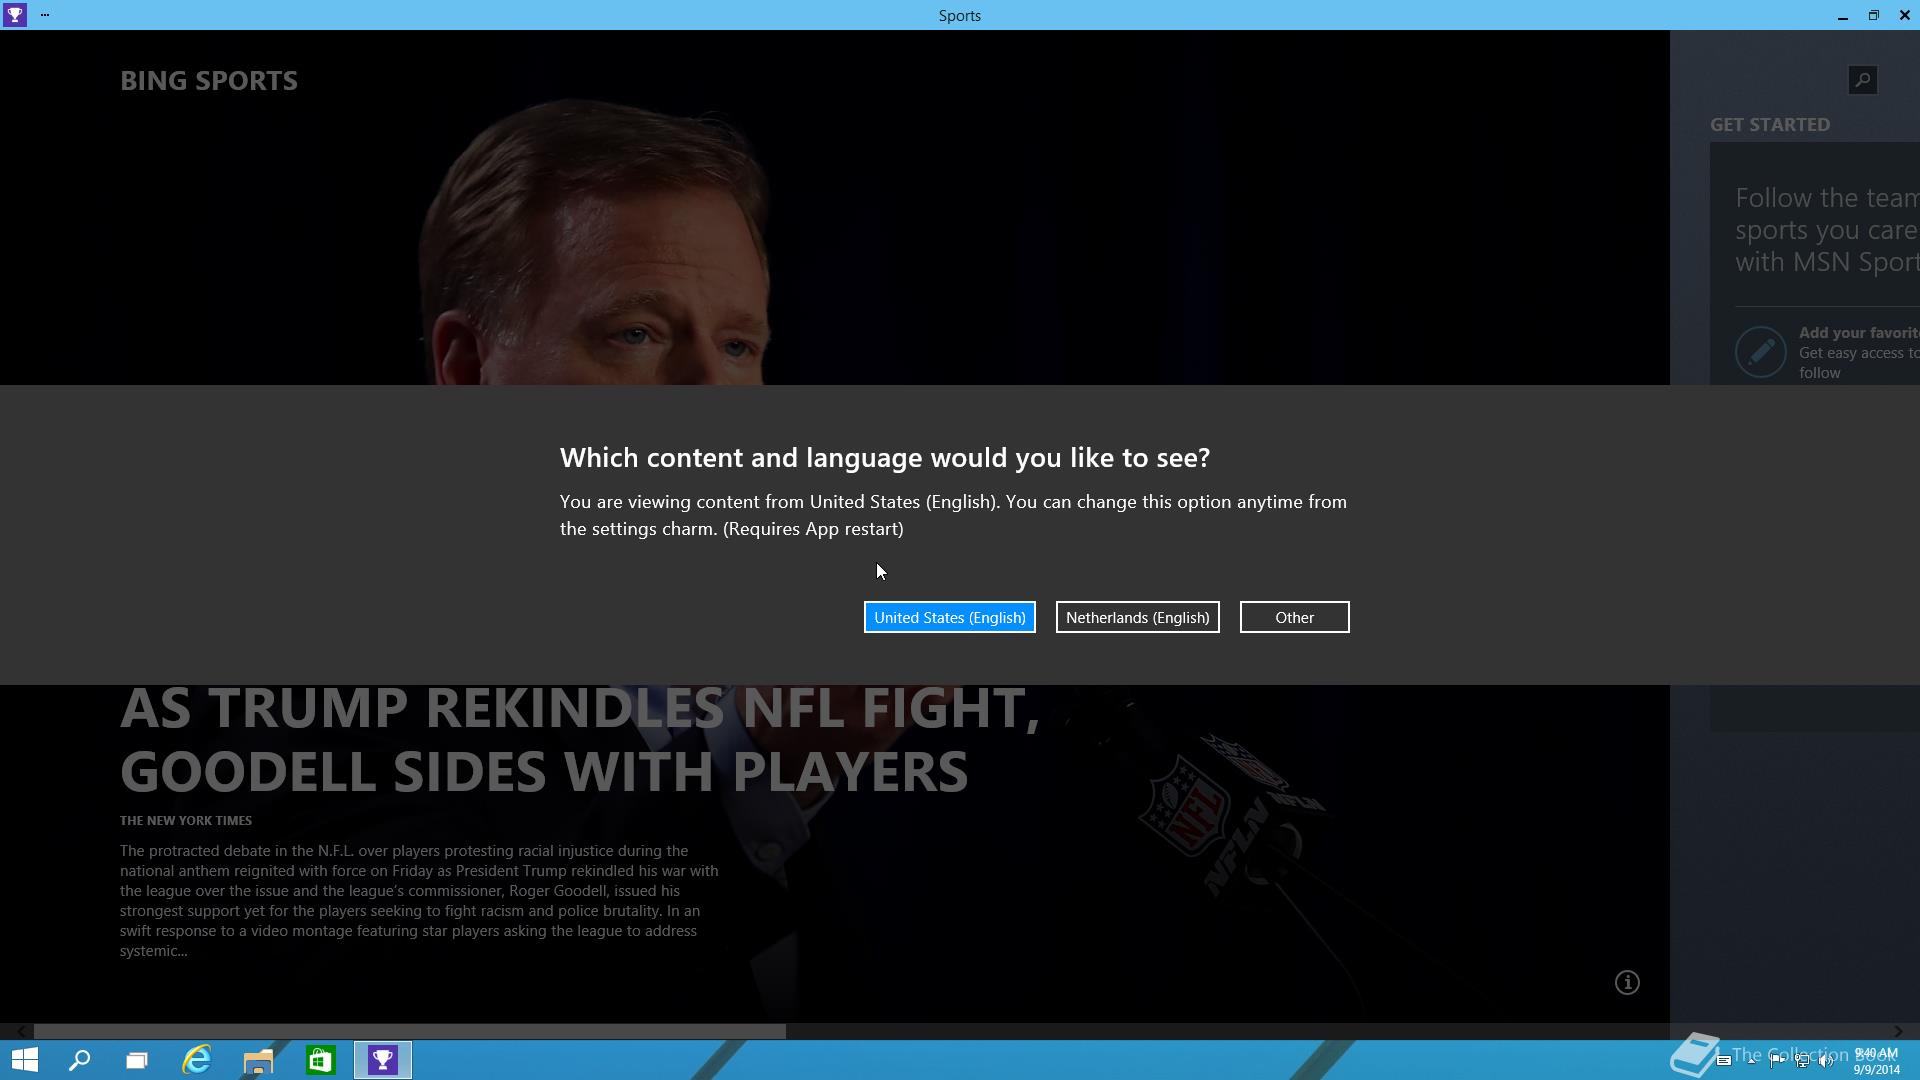
Task: Open the Action Center flag icon
Action: pos(1777,1060)
